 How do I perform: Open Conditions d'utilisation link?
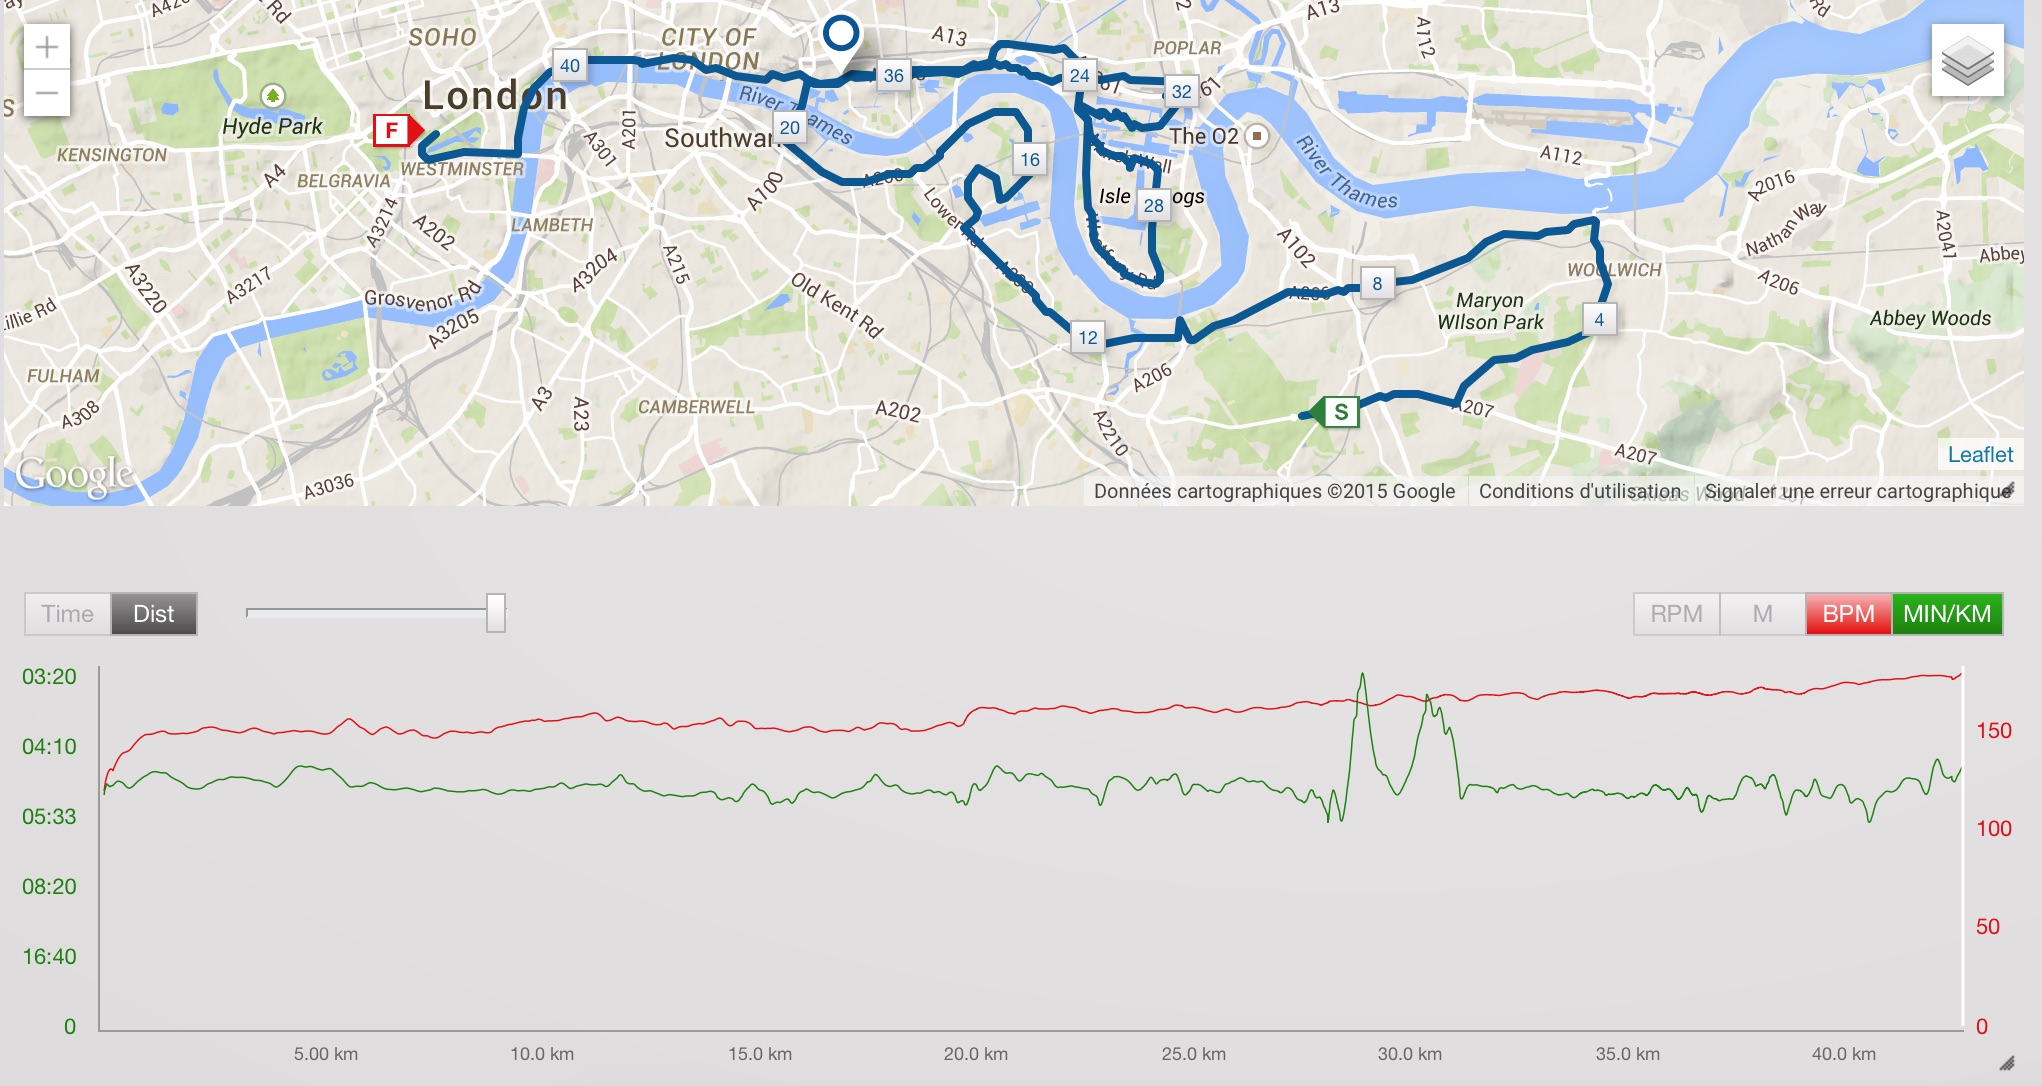coord(1580,491)
